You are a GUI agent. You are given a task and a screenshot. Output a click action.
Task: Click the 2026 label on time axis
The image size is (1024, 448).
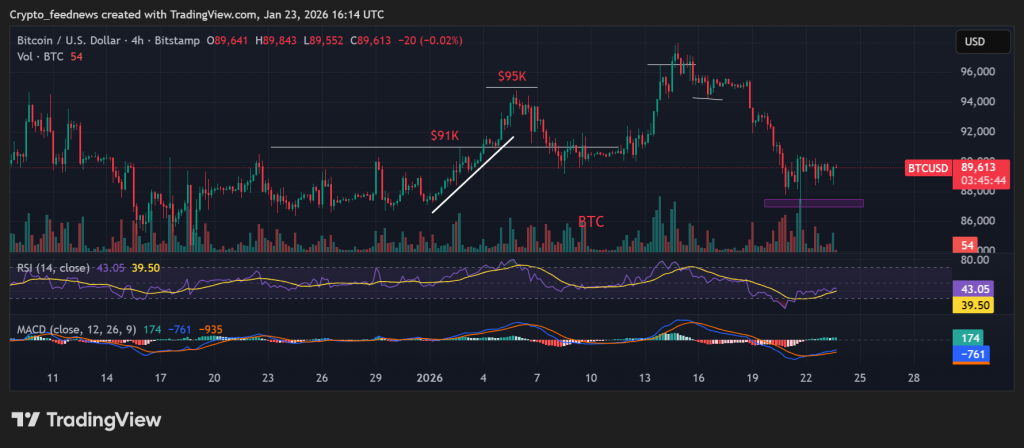click(429, 378)
